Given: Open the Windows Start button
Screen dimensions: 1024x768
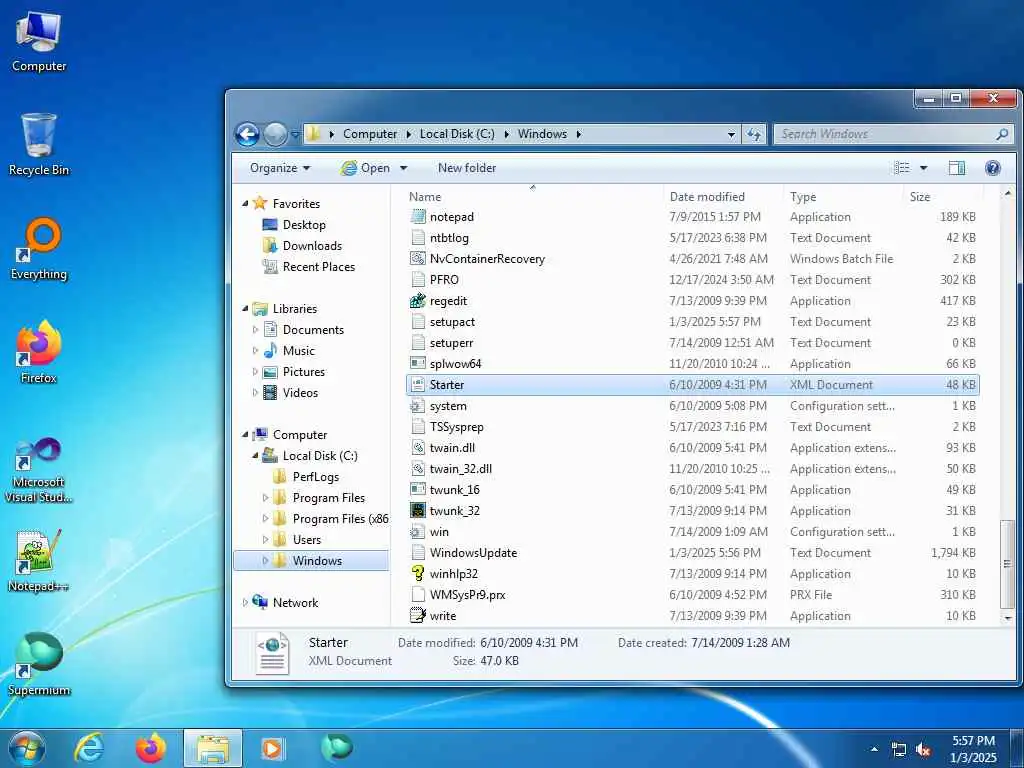Looking at the screenshot, I should (27, 748).
